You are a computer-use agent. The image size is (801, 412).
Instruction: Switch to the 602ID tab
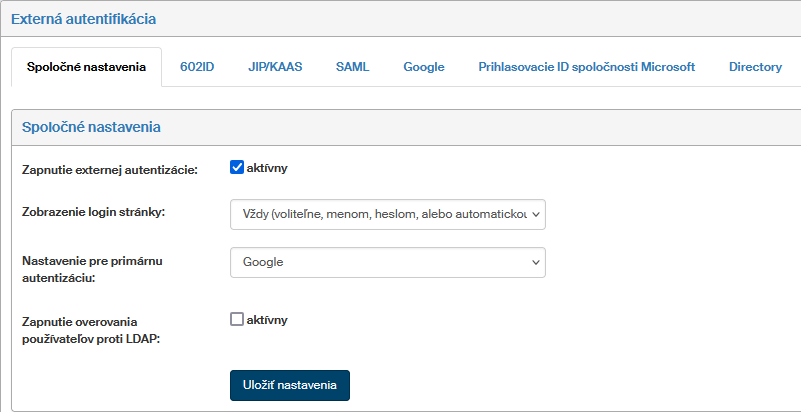click(197, 67)
